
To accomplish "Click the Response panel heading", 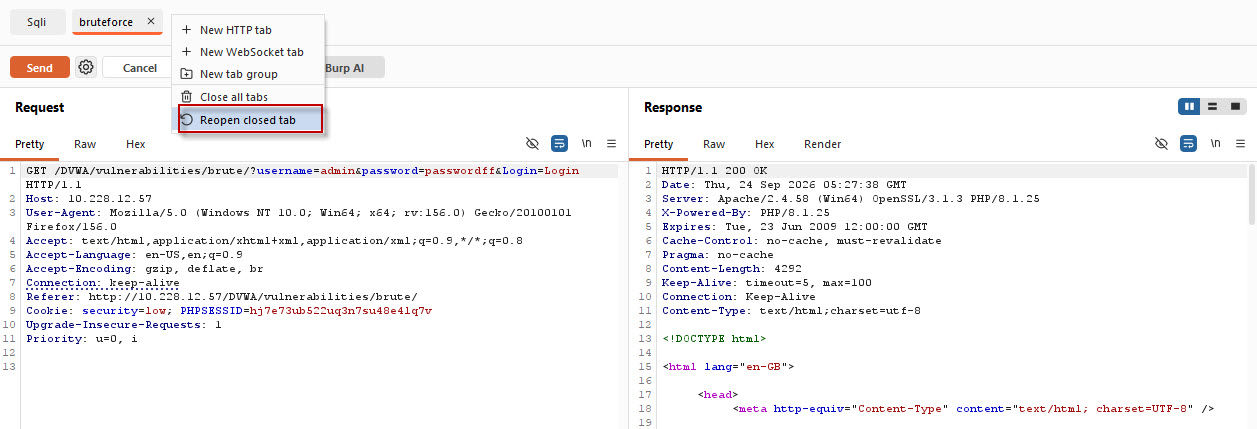I will tap(673, 107).
